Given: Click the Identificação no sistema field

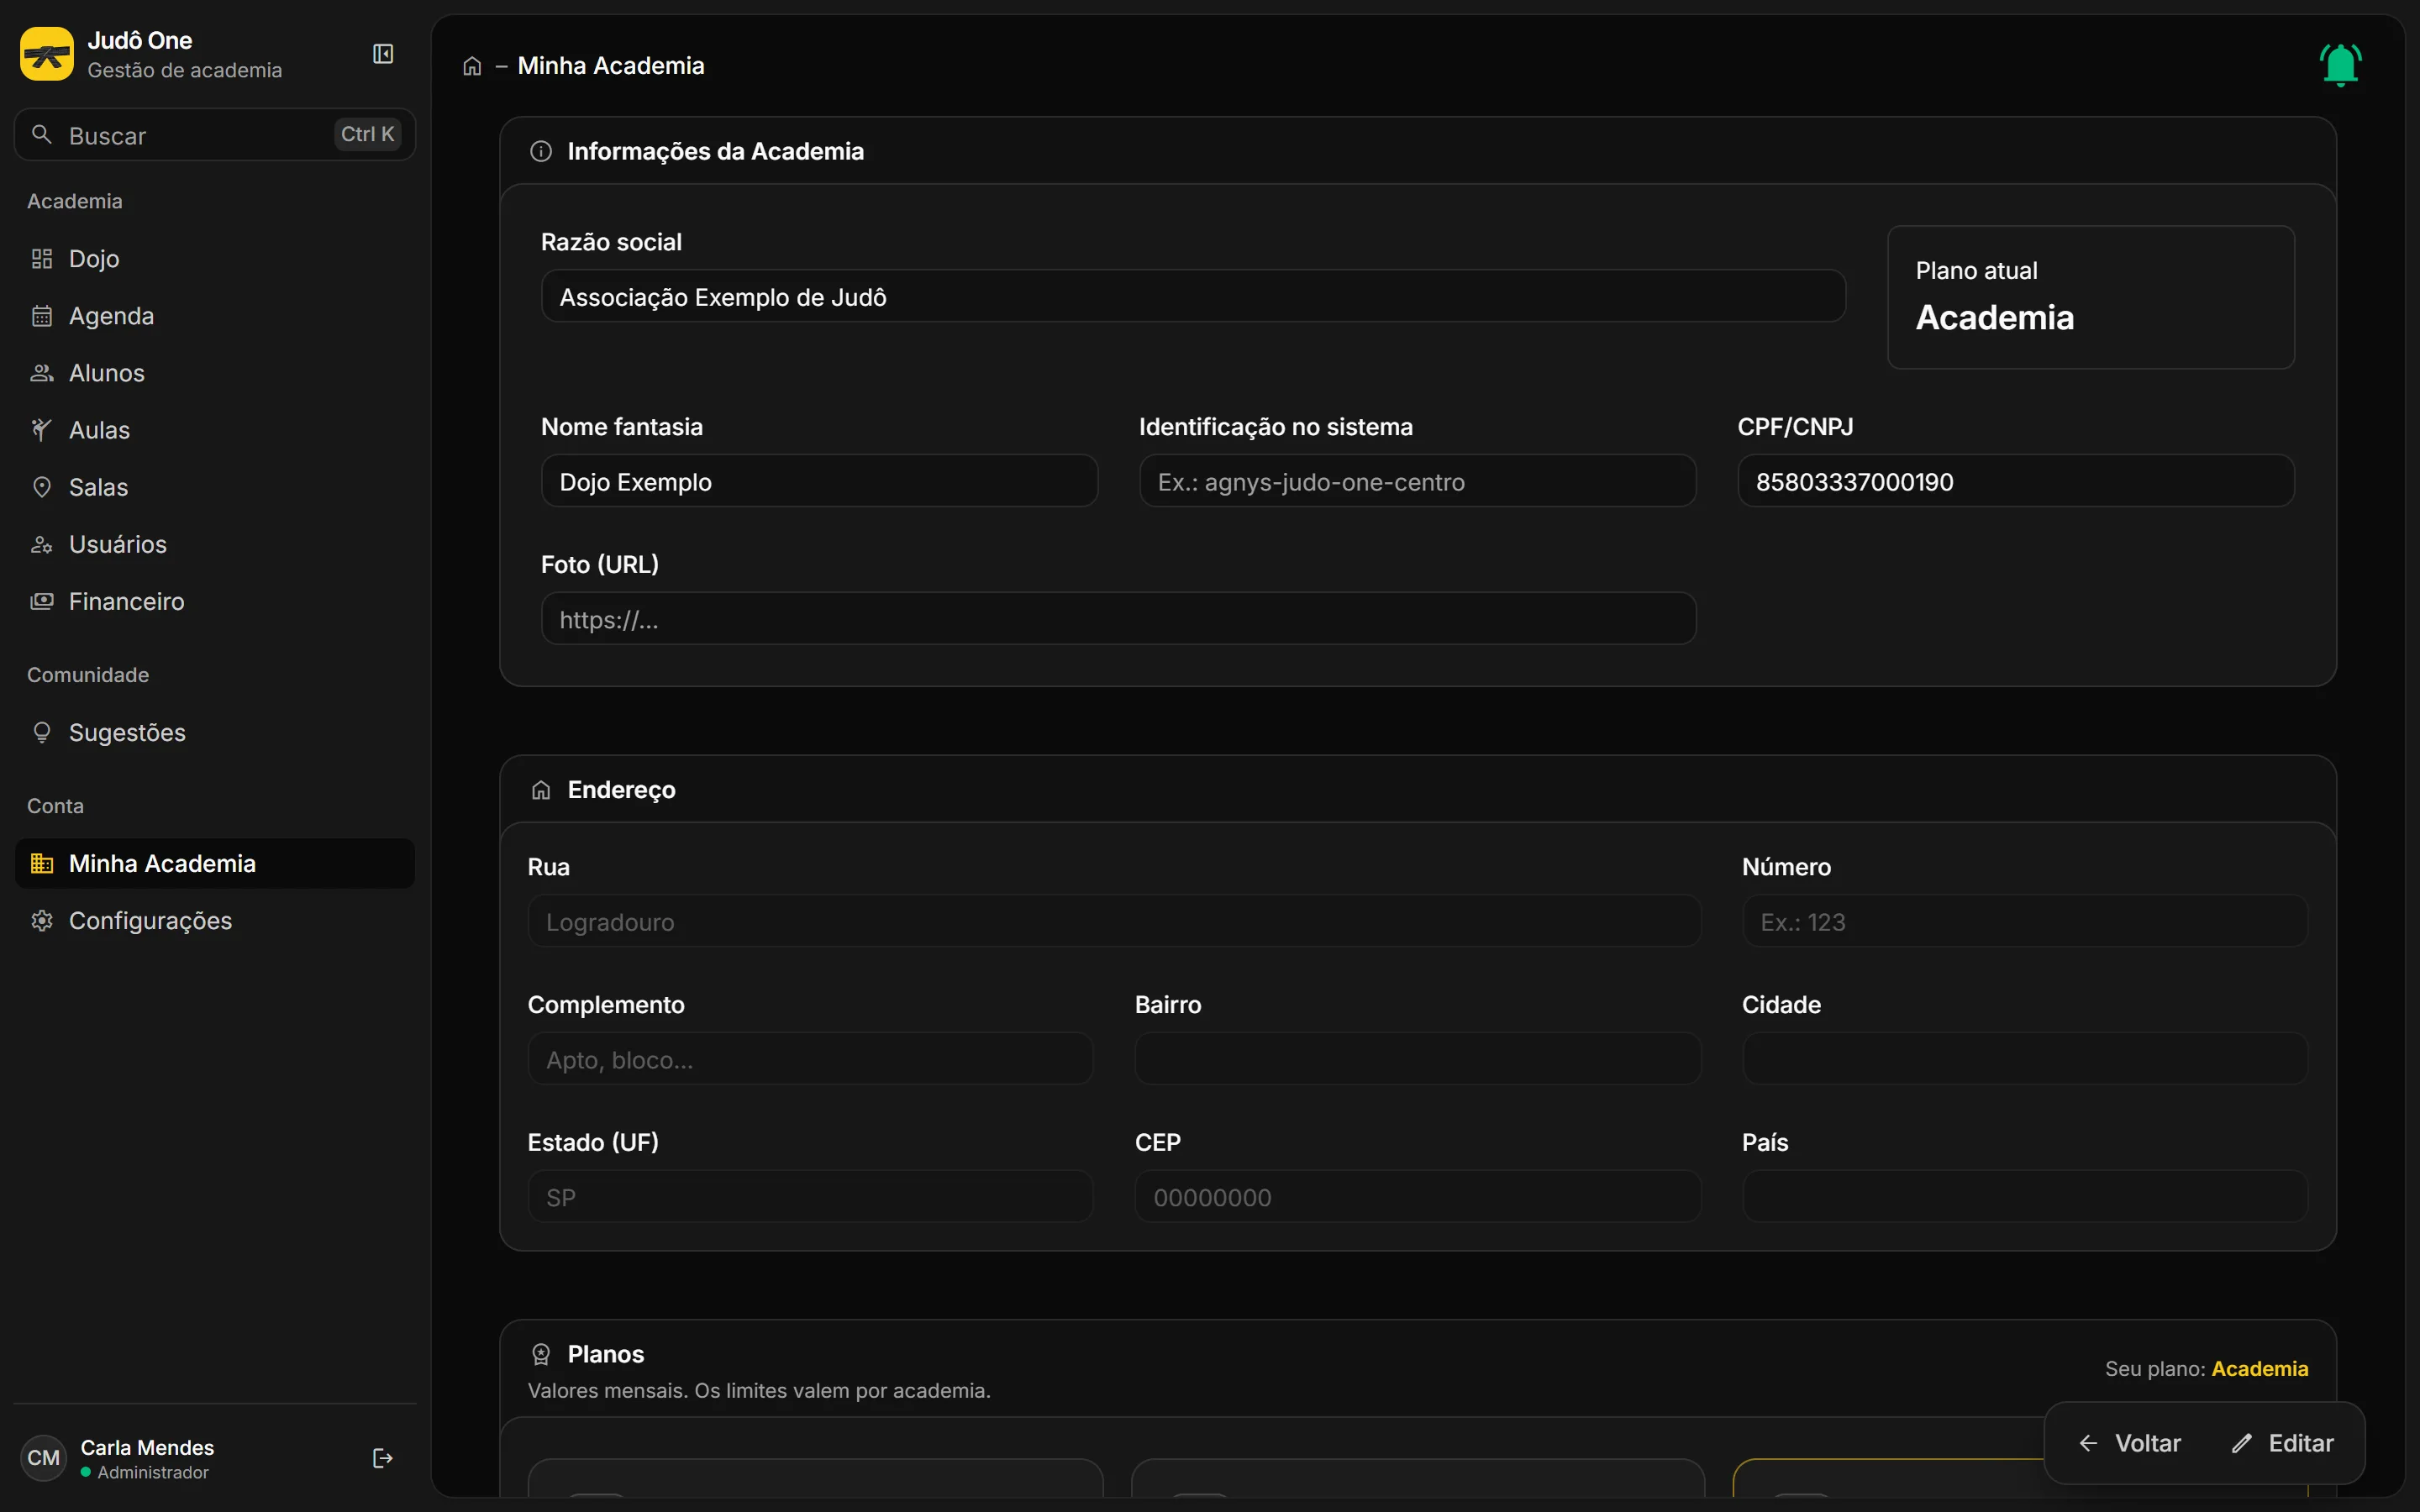Looking at the screenshot, I should click(1417, 481).
